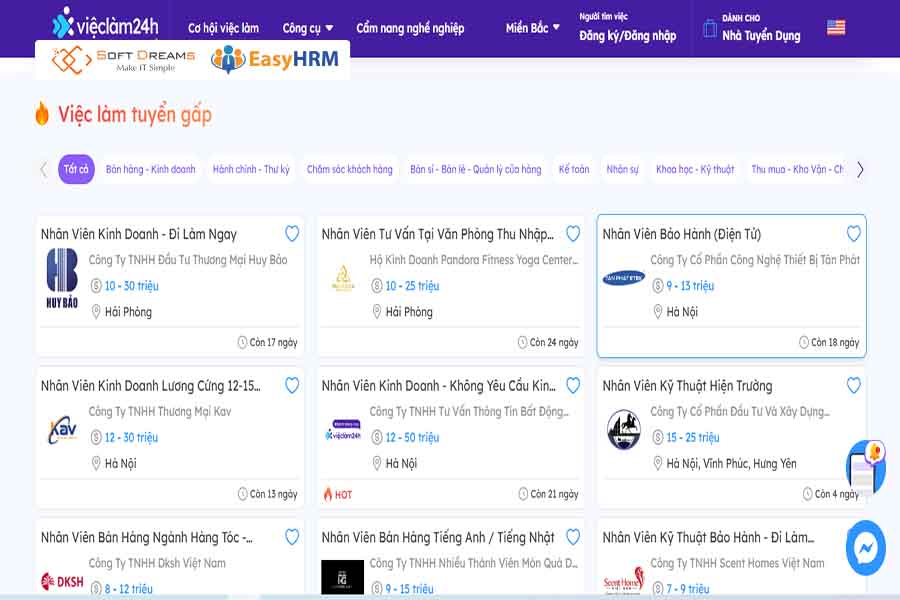
Task: Save job Nhân Viên Bảo Hành (Điện Tử)
Action: pyautogui.click(x=854, y=233)
